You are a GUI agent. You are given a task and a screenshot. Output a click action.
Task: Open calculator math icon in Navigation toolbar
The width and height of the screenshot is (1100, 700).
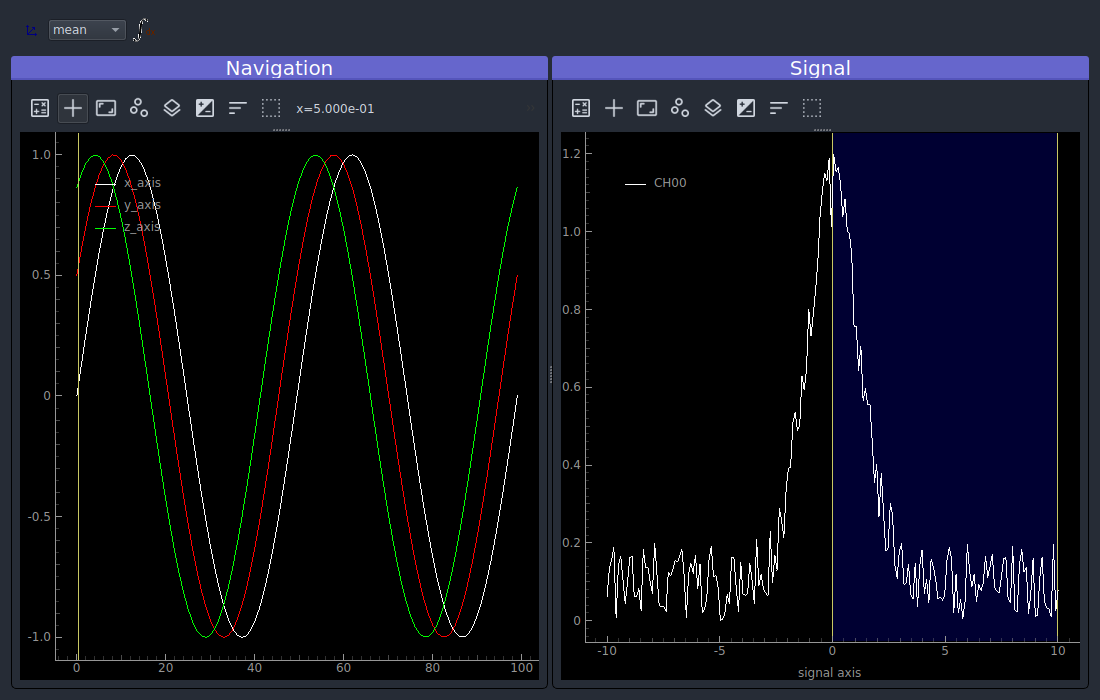point(40,108)
